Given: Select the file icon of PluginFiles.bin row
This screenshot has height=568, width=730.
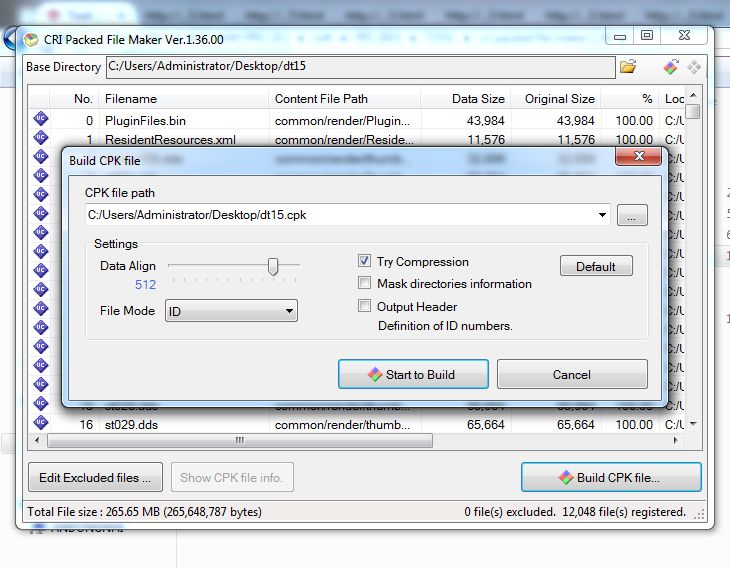Looking at the screenshot, I should tap(41, 119).
